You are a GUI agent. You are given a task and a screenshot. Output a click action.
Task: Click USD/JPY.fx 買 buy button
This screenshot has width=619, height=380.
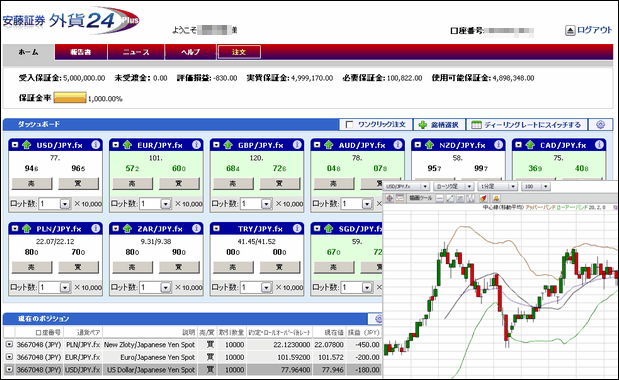click(x=78, y=183)
